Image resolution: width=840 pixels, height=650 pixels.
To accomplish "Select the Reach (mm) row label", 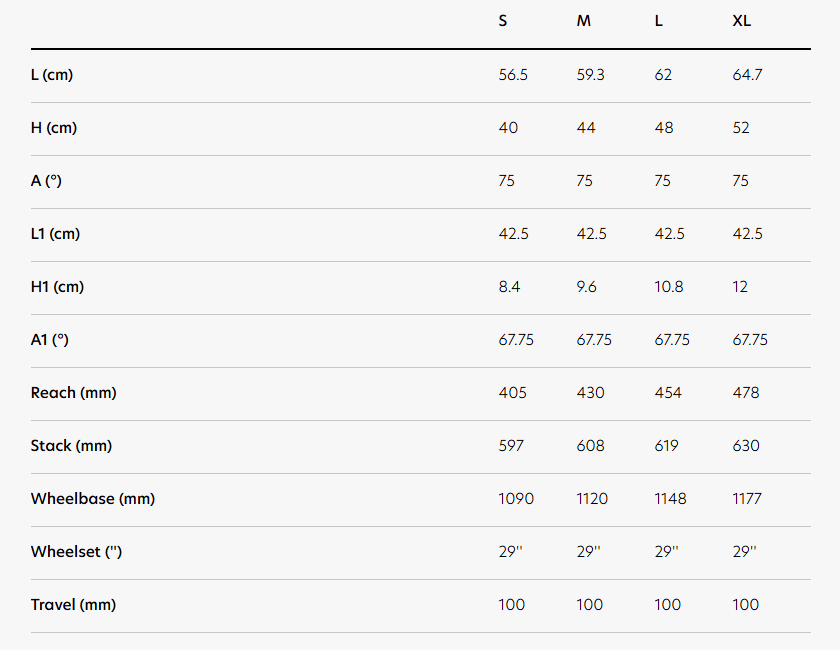I will [x=73, y=393].
